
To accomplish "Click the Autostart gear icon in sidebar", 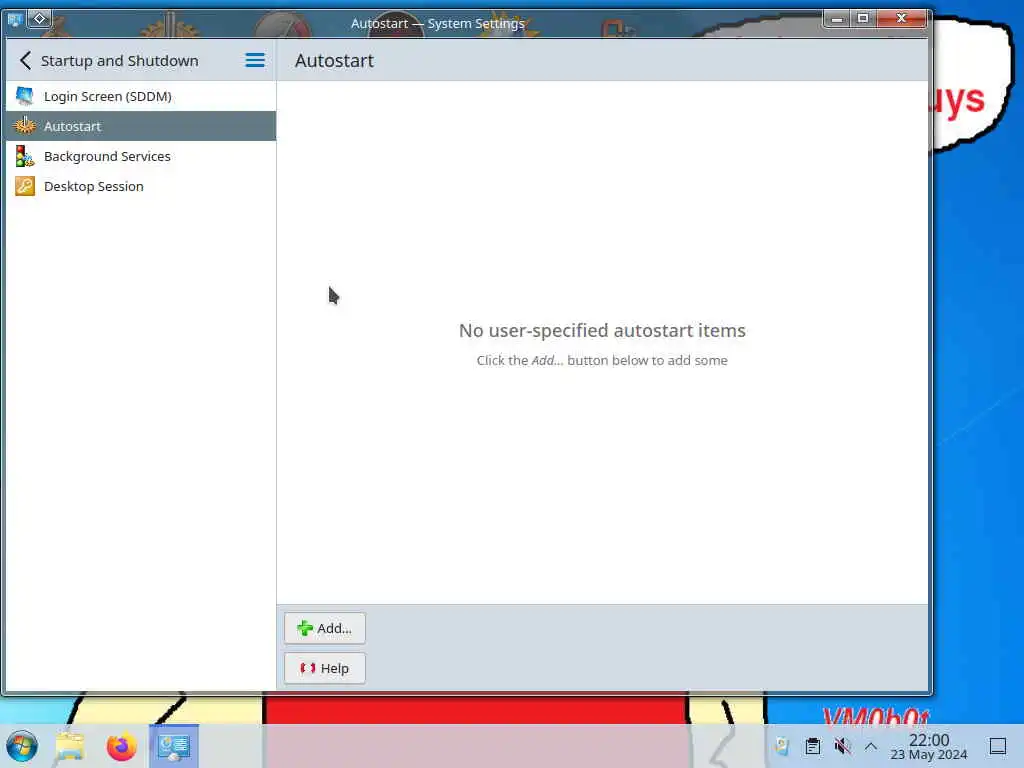I will [25, 126].
